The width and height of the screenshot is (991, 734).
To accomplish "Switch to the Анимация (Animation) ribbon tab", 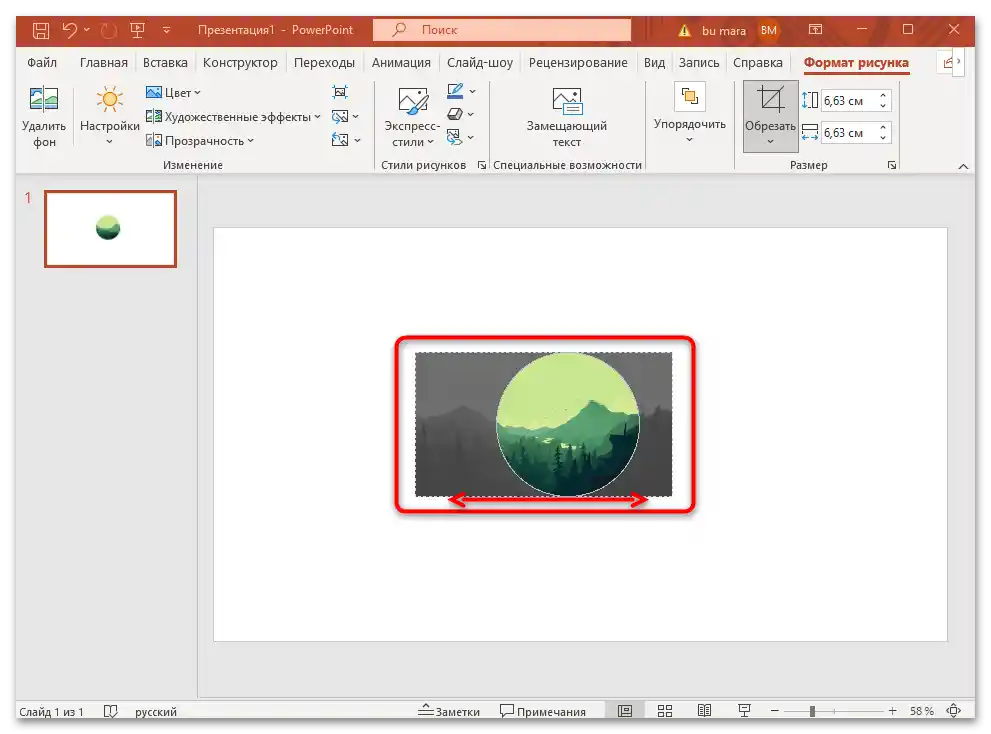I will point(400,62).
